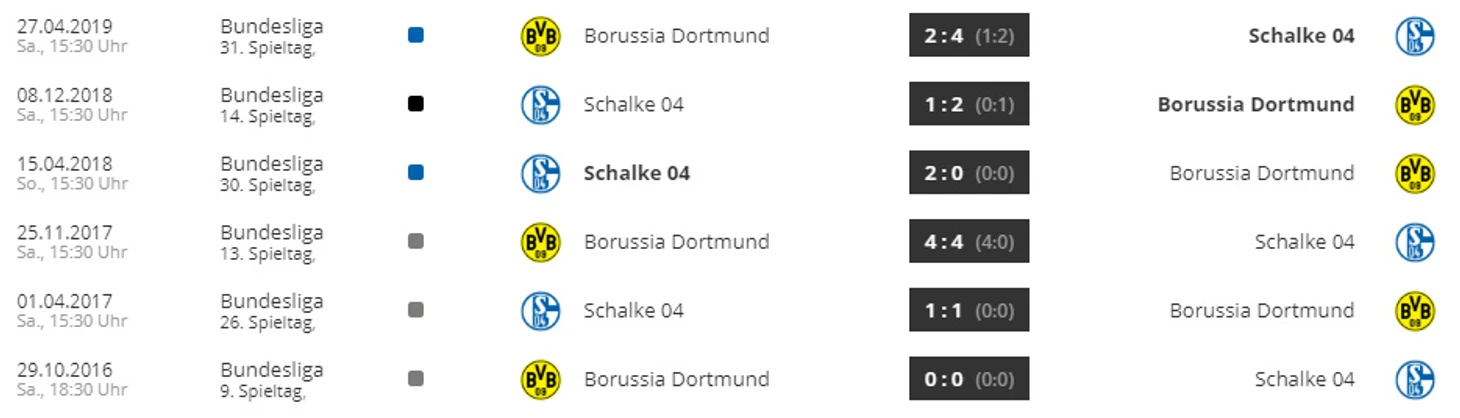This screenshot has height=418, width=1460.
Task: Click Bundesliga 9. Spieltag link
Action: tap(271, 380)
